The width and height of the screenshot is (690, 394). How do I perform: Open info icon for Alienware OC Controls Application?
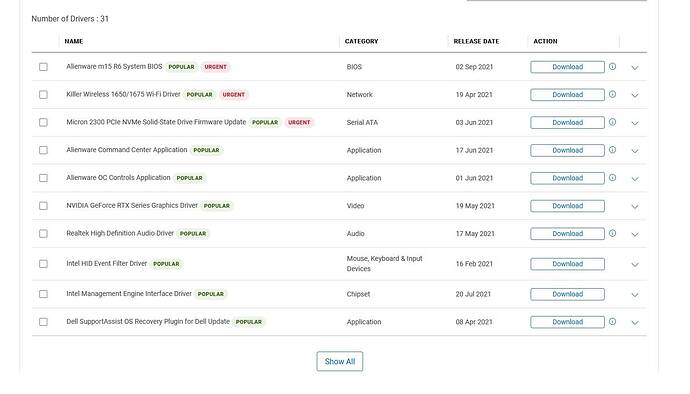[x=612, y=177]
